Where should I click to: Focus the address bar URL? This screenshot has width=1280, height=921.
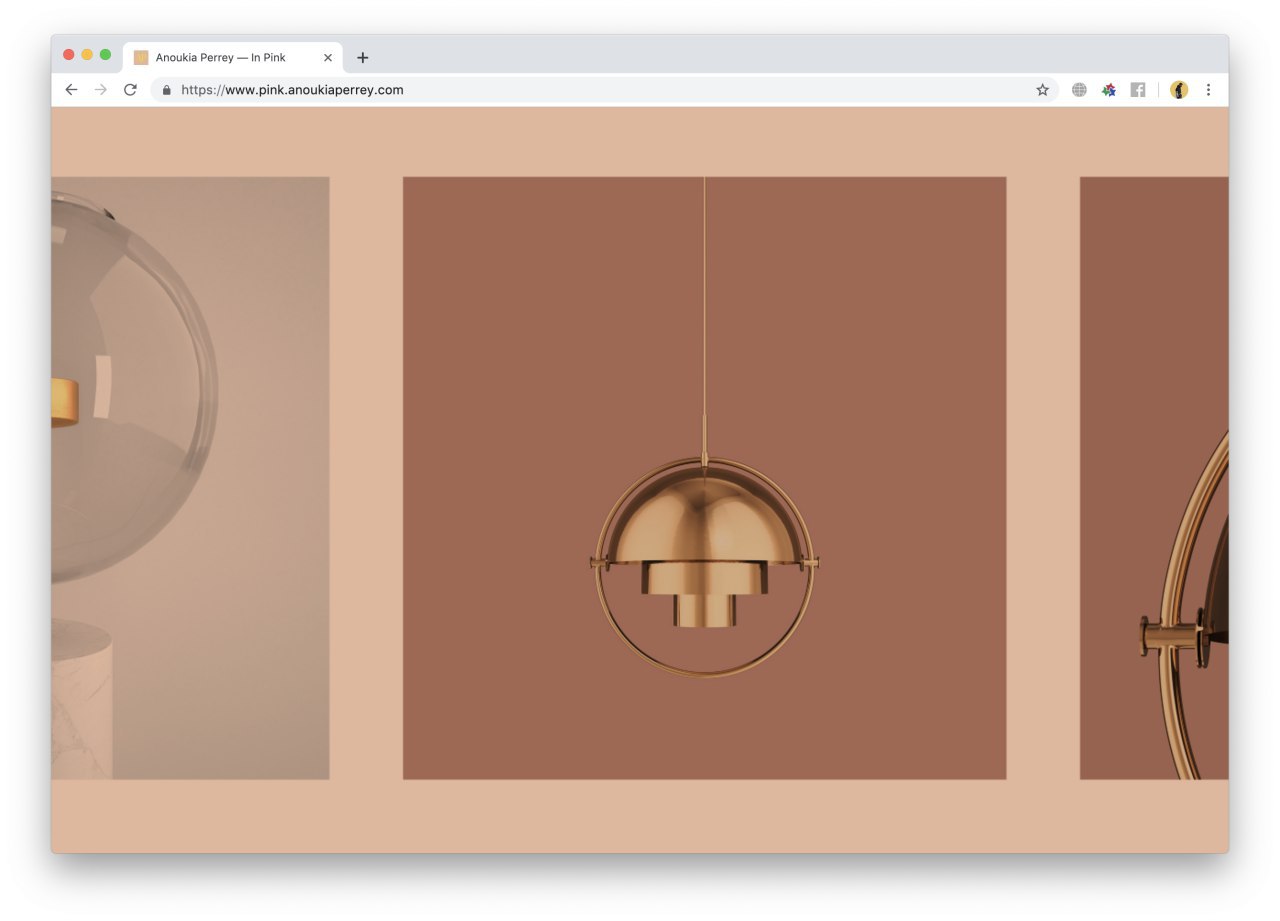coord(604,90)
